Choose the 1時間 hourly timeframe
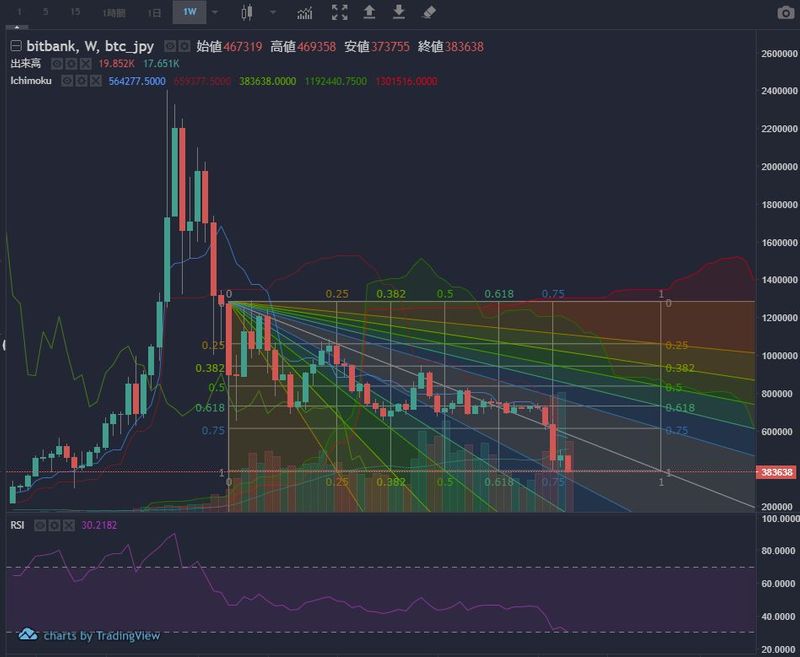Screen dimensions: 800x657 coord(114,13)
